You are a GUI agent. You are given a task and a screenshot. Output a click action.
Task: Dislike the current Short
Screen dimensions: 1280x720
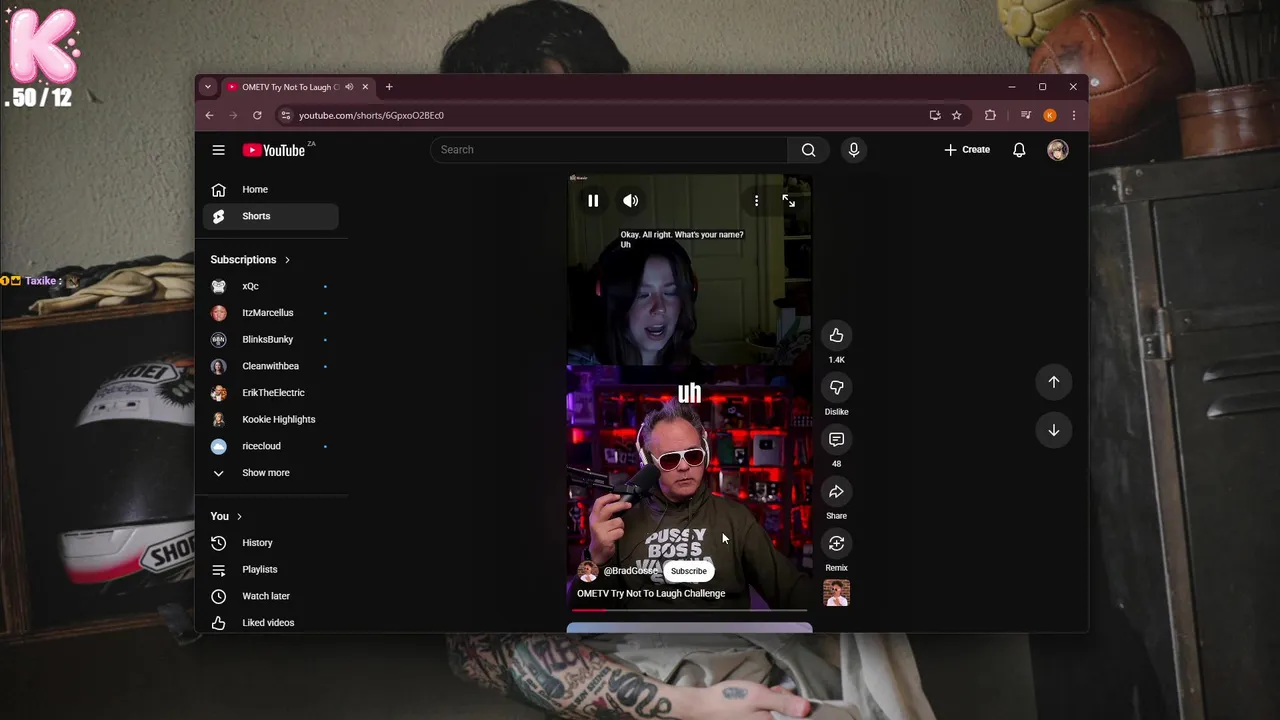[836, 388]
